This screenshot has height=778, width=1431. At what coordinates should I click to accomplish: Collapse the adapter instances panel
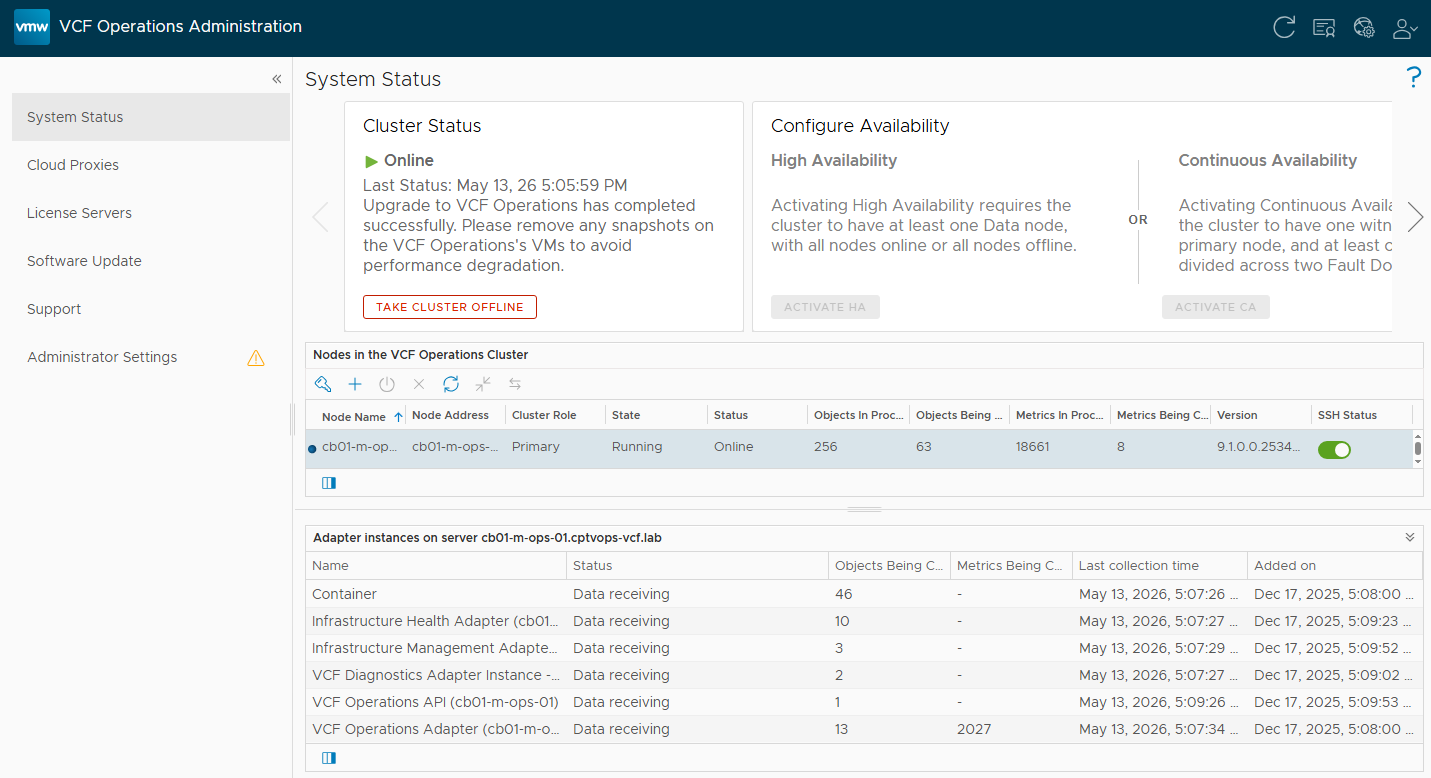(1410, 537)
